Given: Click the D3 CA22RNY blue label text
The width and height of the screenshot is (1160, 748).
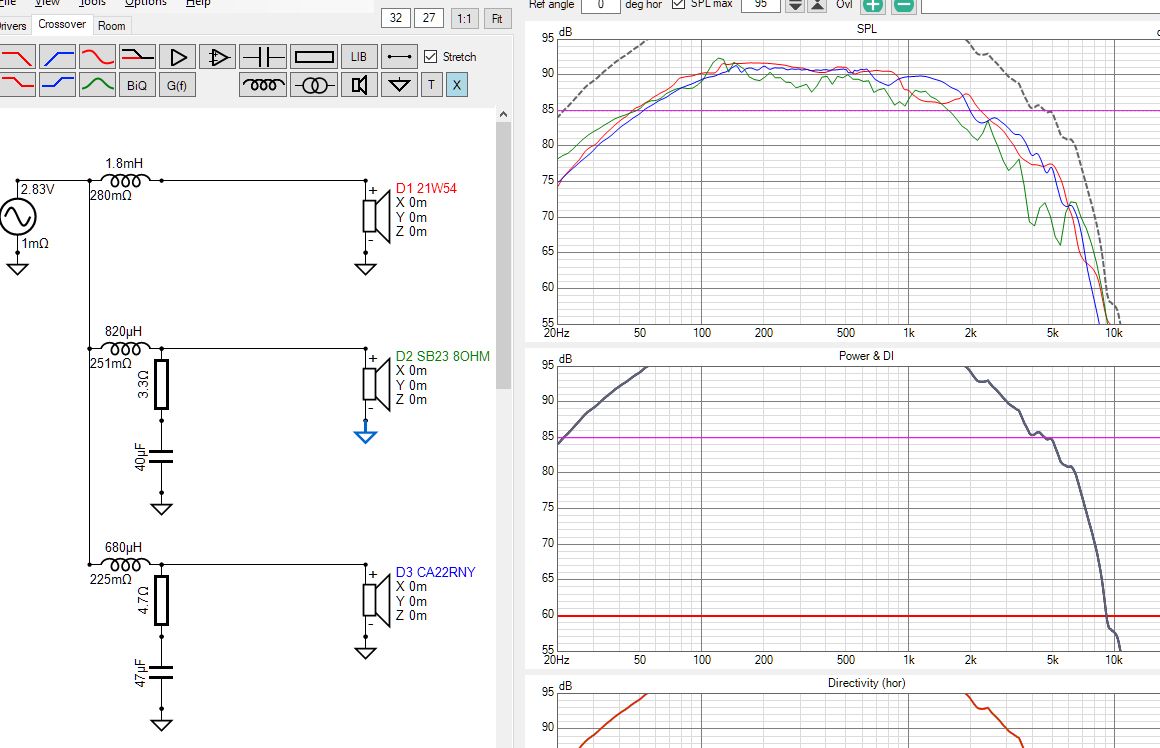Looking at the screenshot, I should pos(436,572).
